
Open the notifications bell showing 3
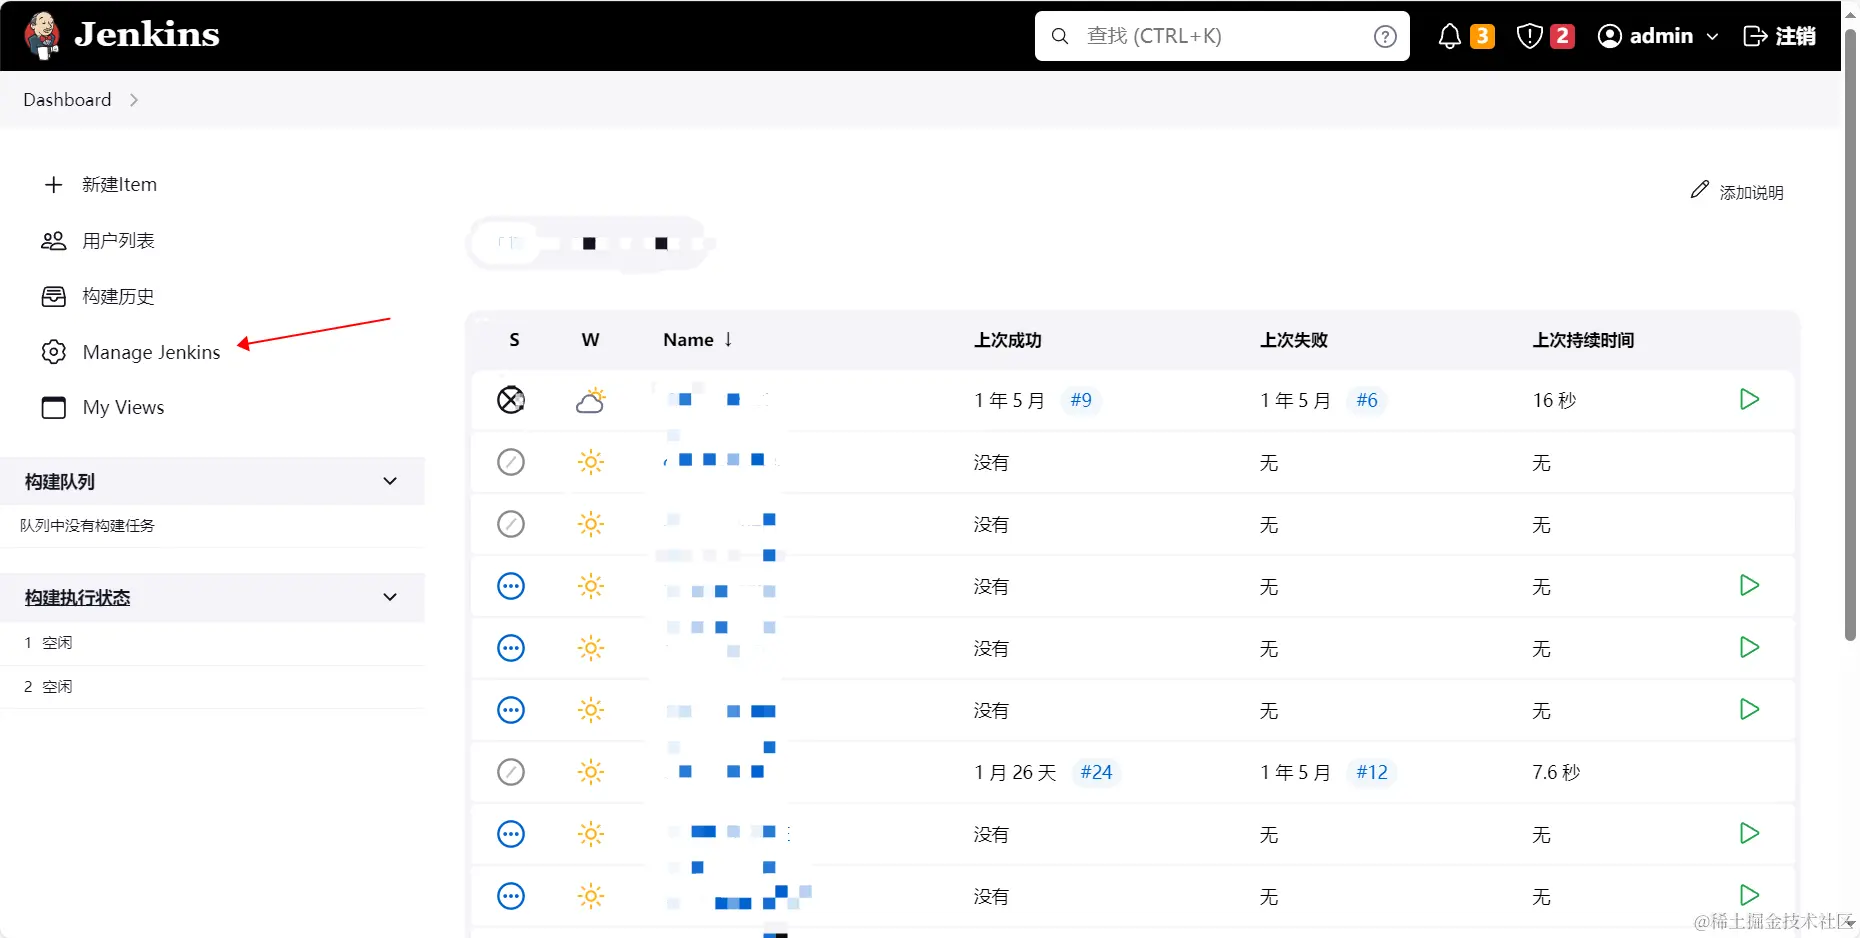(1465, 36)
